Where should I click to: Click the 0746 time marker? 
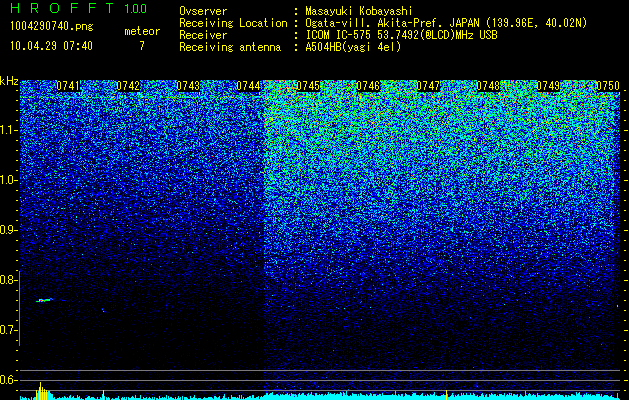[368, 86]
